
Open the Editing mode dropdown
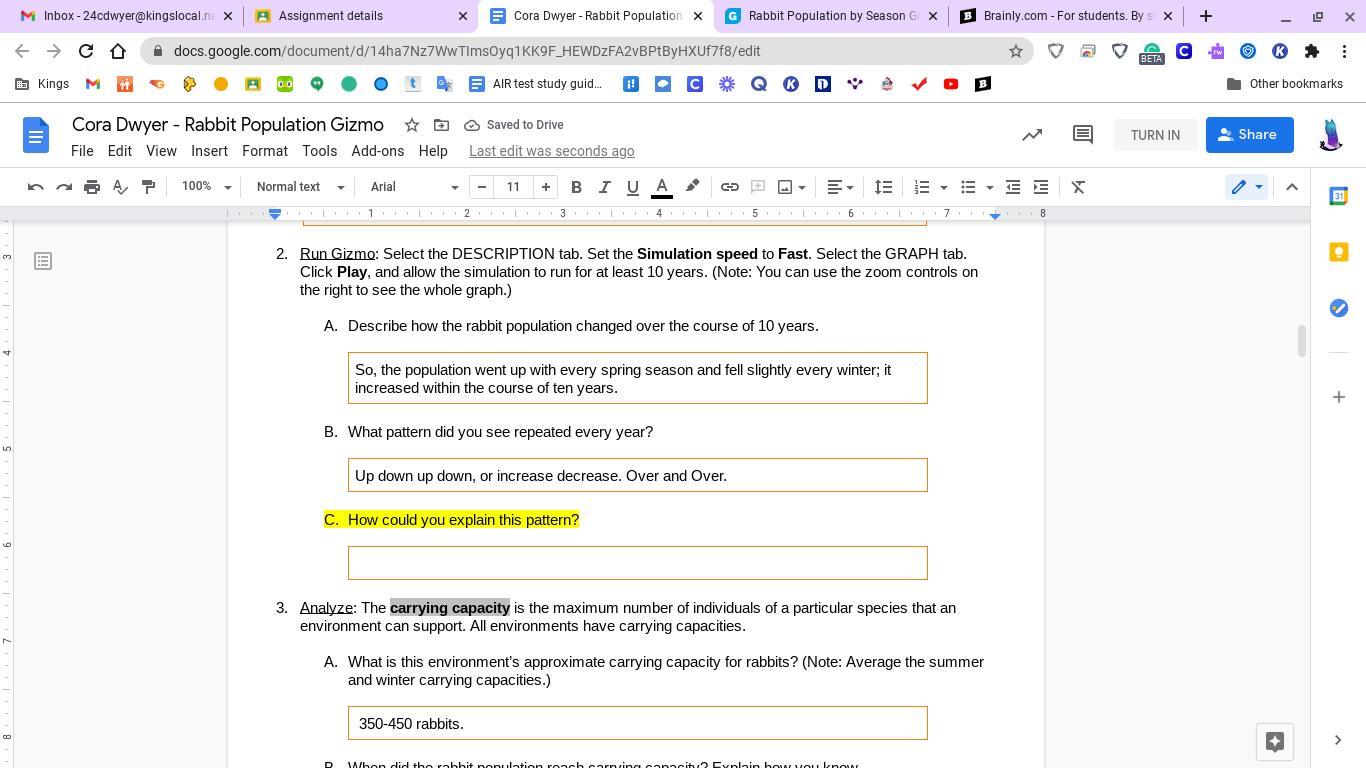pyautogui.click(x=1246, y=187)
